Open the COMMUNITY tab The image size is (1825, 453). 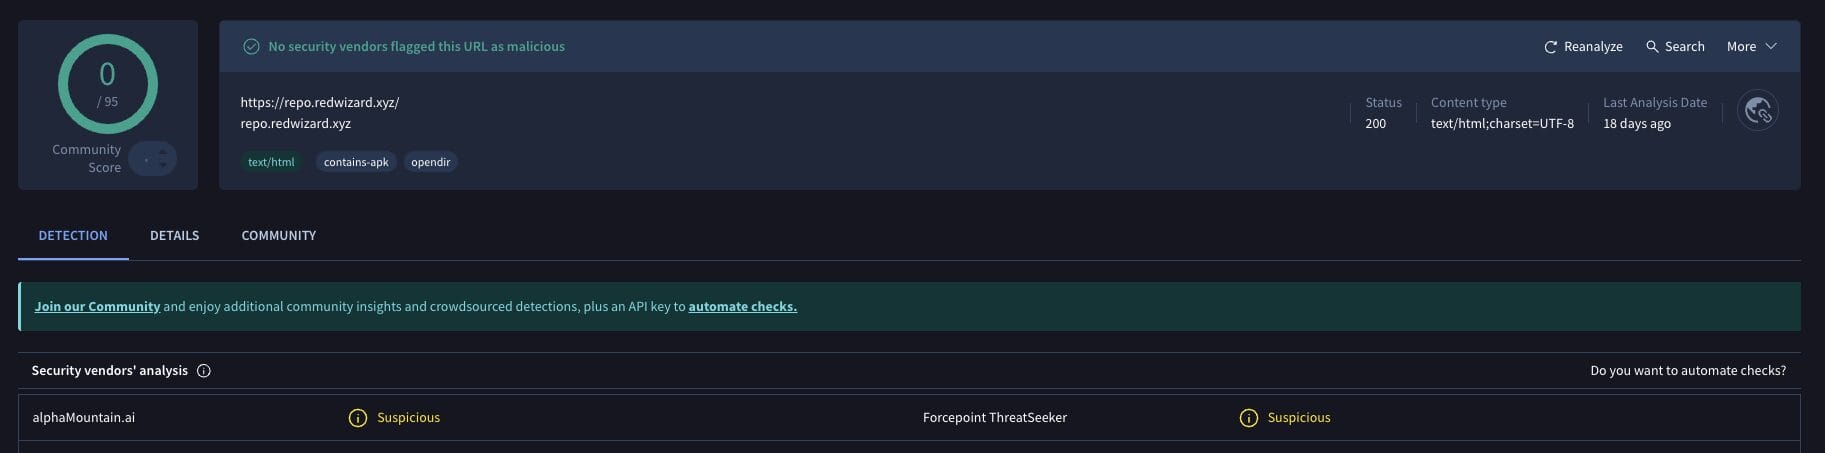click(279, 236)
